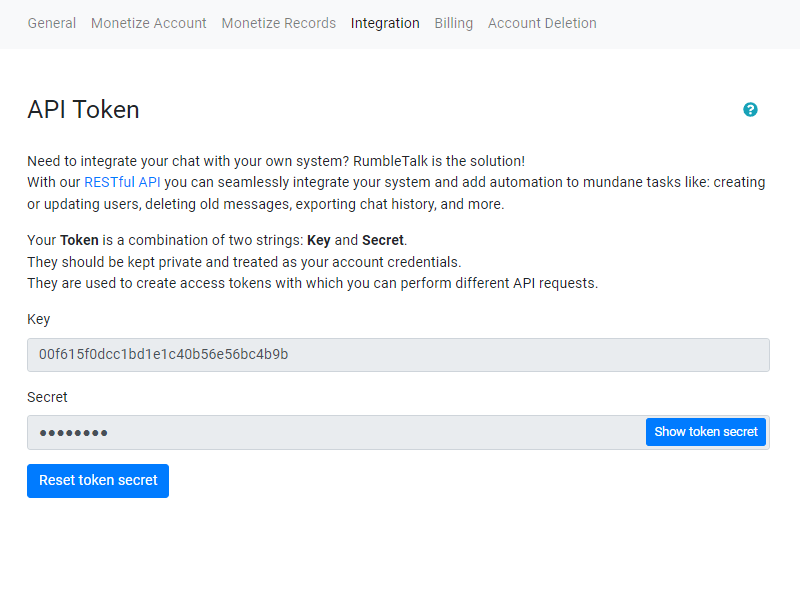Click the bold Secret word in the description
Viewport: 800px width, 600px height.
(383, 240)
